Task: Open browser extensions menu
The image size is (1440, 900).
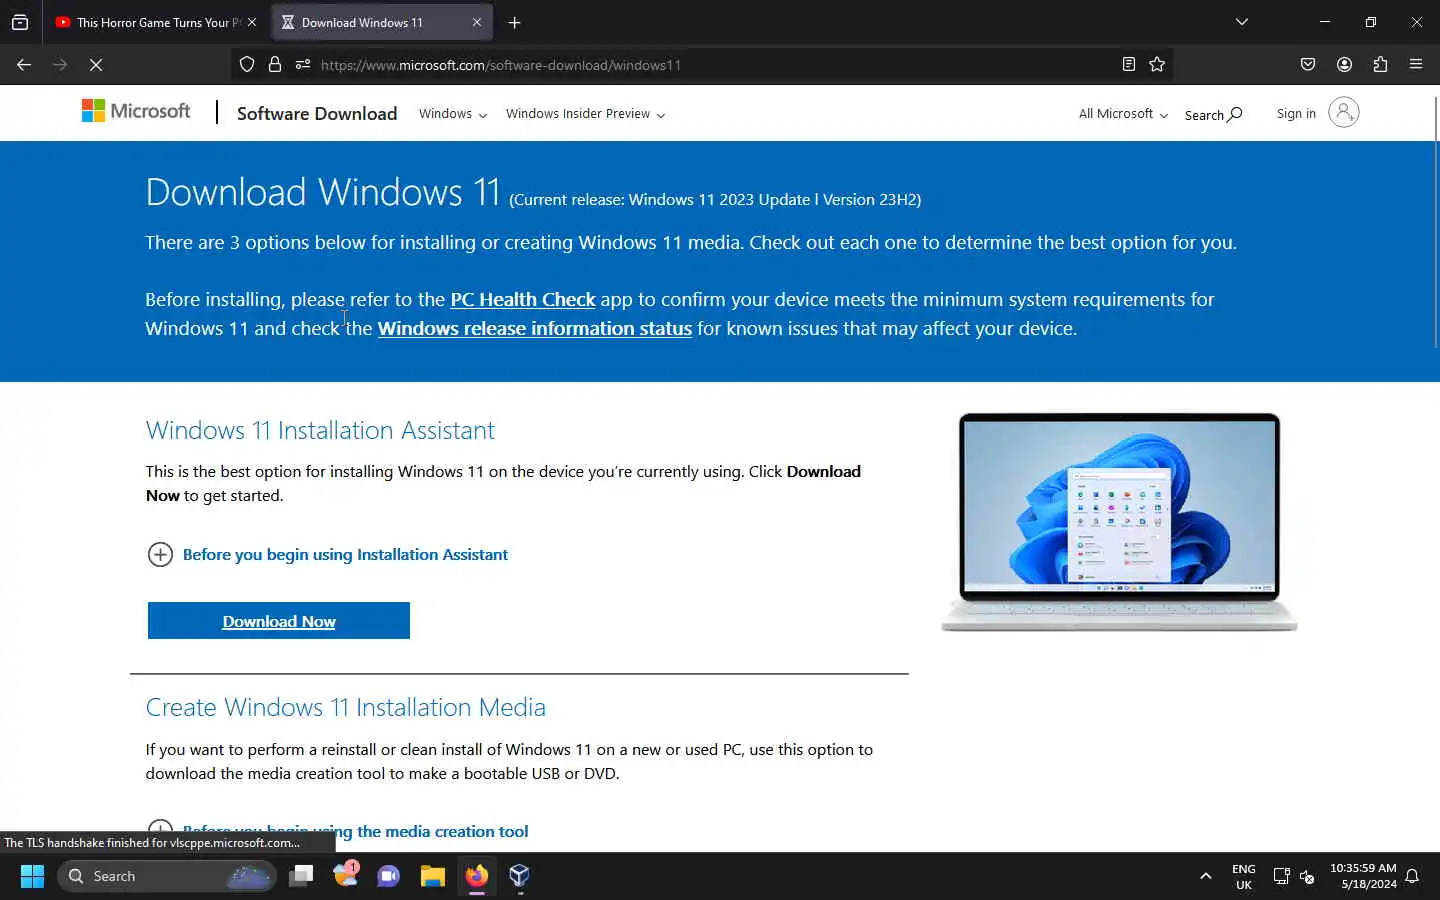Action: (1380, 64)
